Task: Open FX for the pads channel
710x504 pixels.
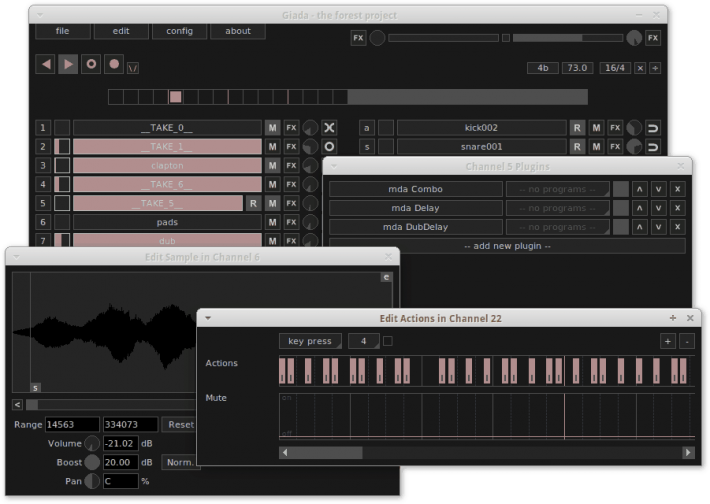Action: click(x=291, y=222)
